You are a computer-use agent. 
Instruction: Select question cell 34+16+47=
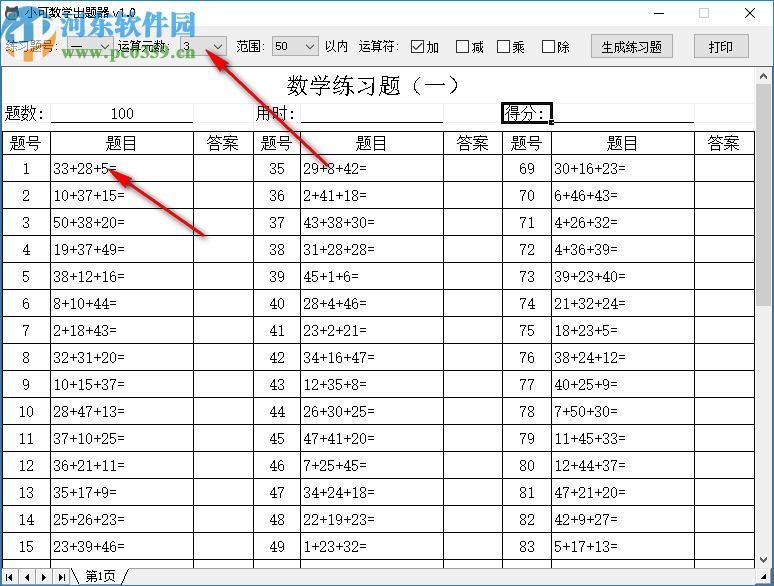click(x=372, y=357)
